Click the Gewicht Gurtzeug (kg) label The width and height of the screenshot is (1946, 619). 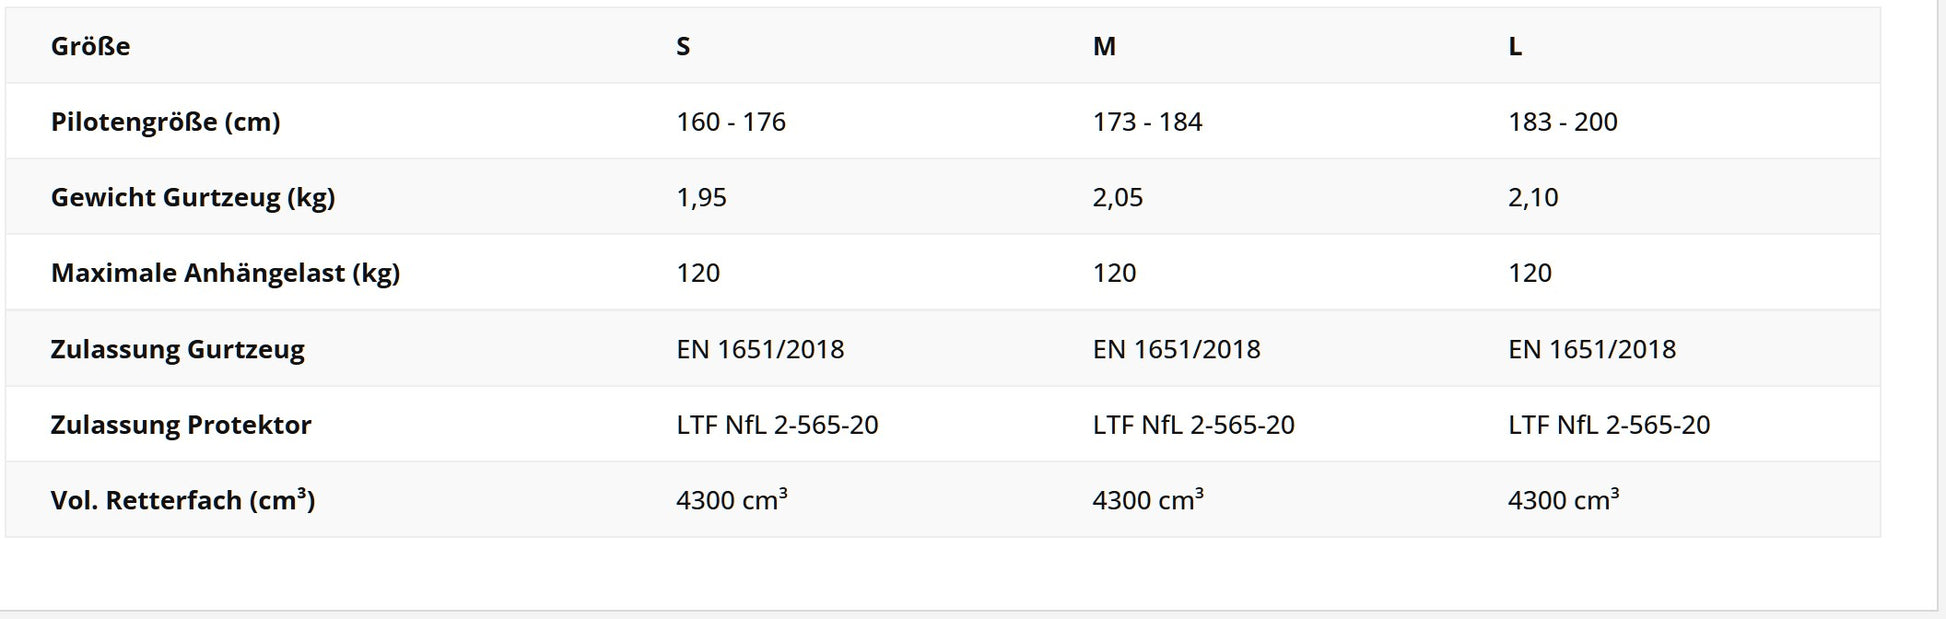(193, 197)
